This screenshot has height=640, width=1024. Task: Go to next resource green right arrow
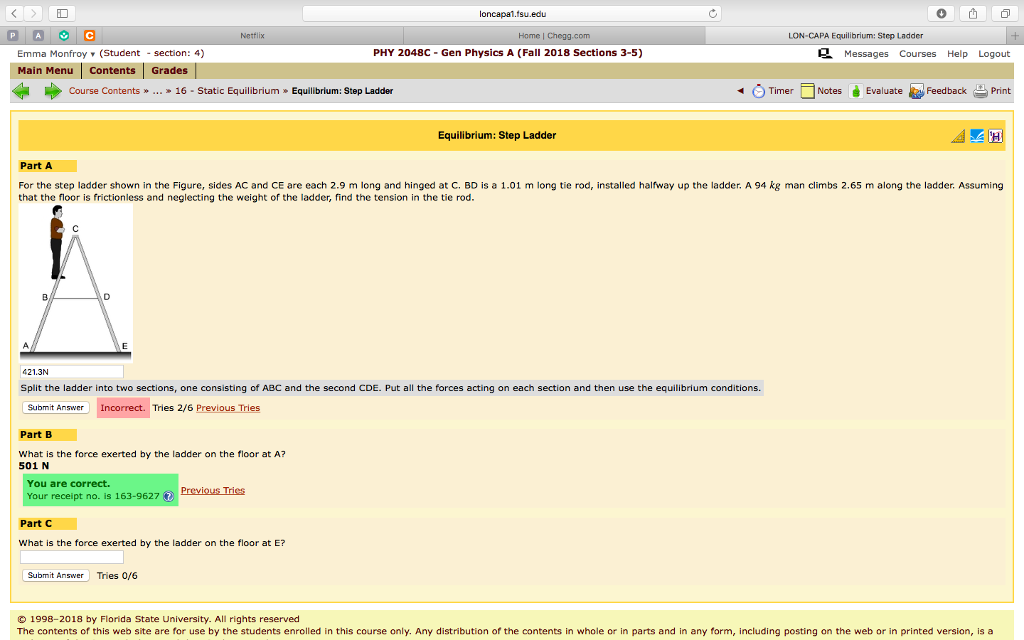point(52,91)
